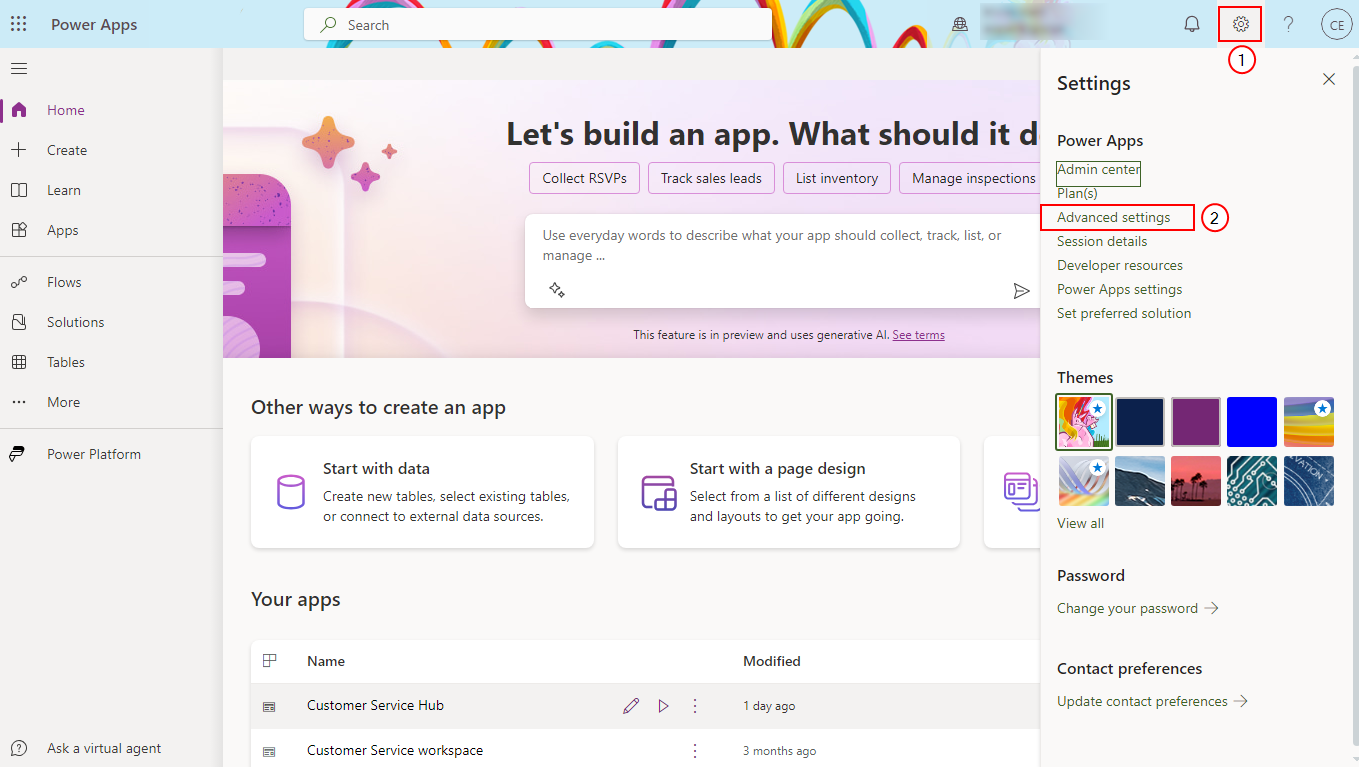Viewport: 1359px width, 767px height.
Task: Select the bright blue theme swatch
Action: pyautogui.click(x=1252, y=422)
